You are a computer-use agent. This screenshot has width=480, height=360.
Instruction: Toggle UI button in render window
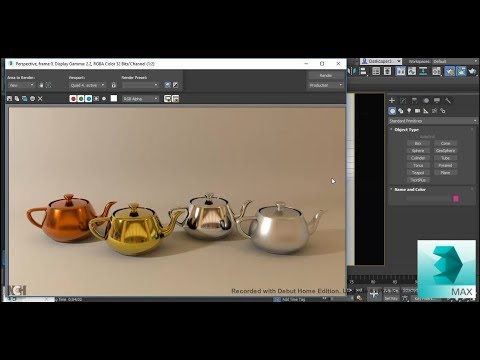pos(176,99)
